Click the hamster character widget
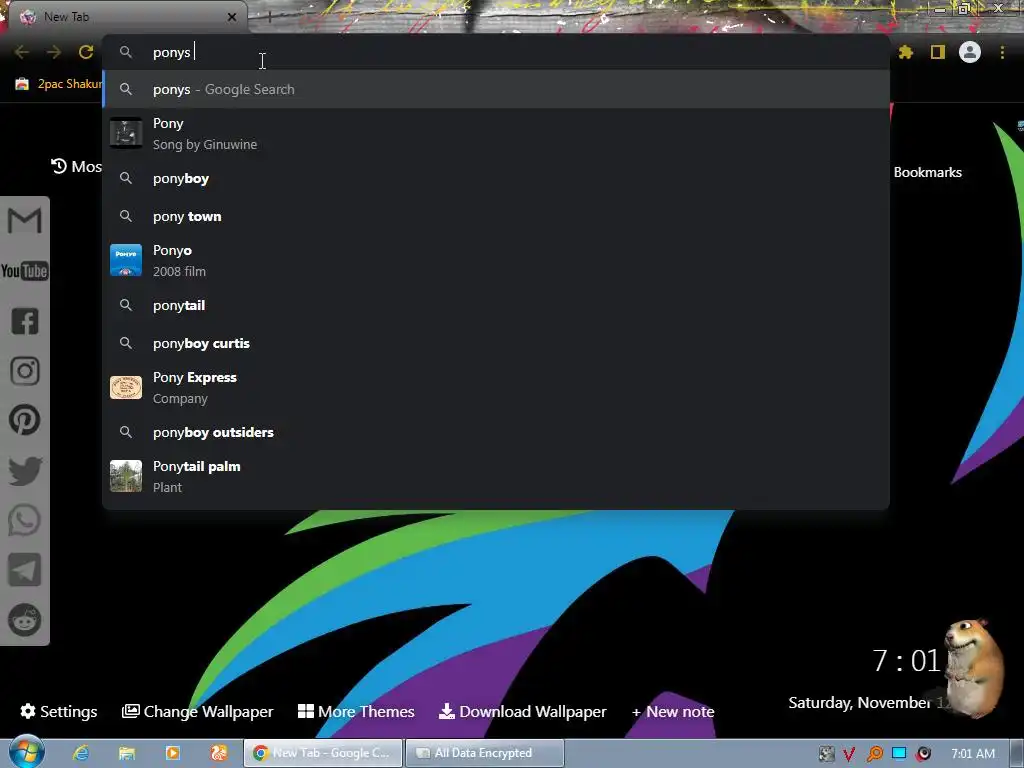This screenshot has width=1024, height=768. pyautogui.click(x=974, y=667)
